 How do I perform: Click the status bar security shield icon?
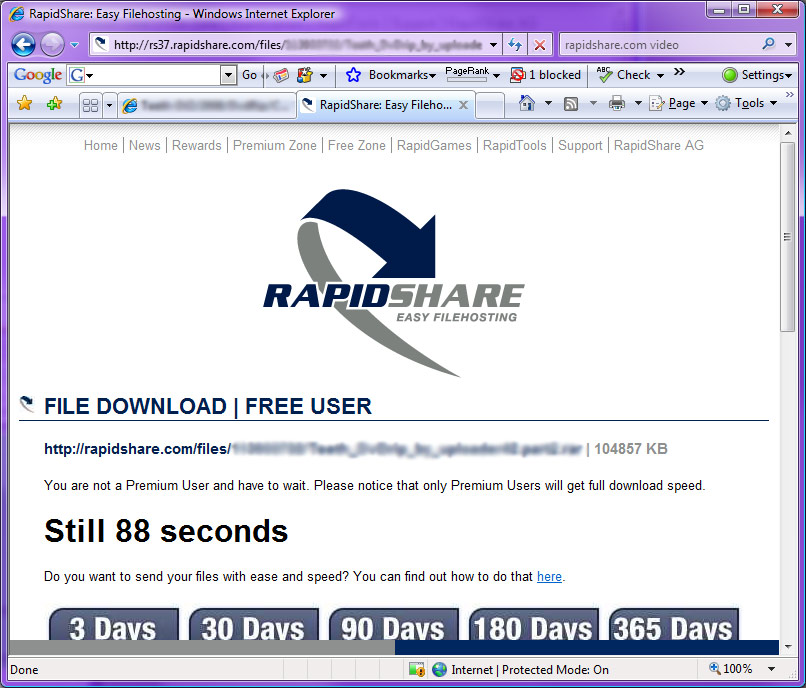click(x=417, y=669)
